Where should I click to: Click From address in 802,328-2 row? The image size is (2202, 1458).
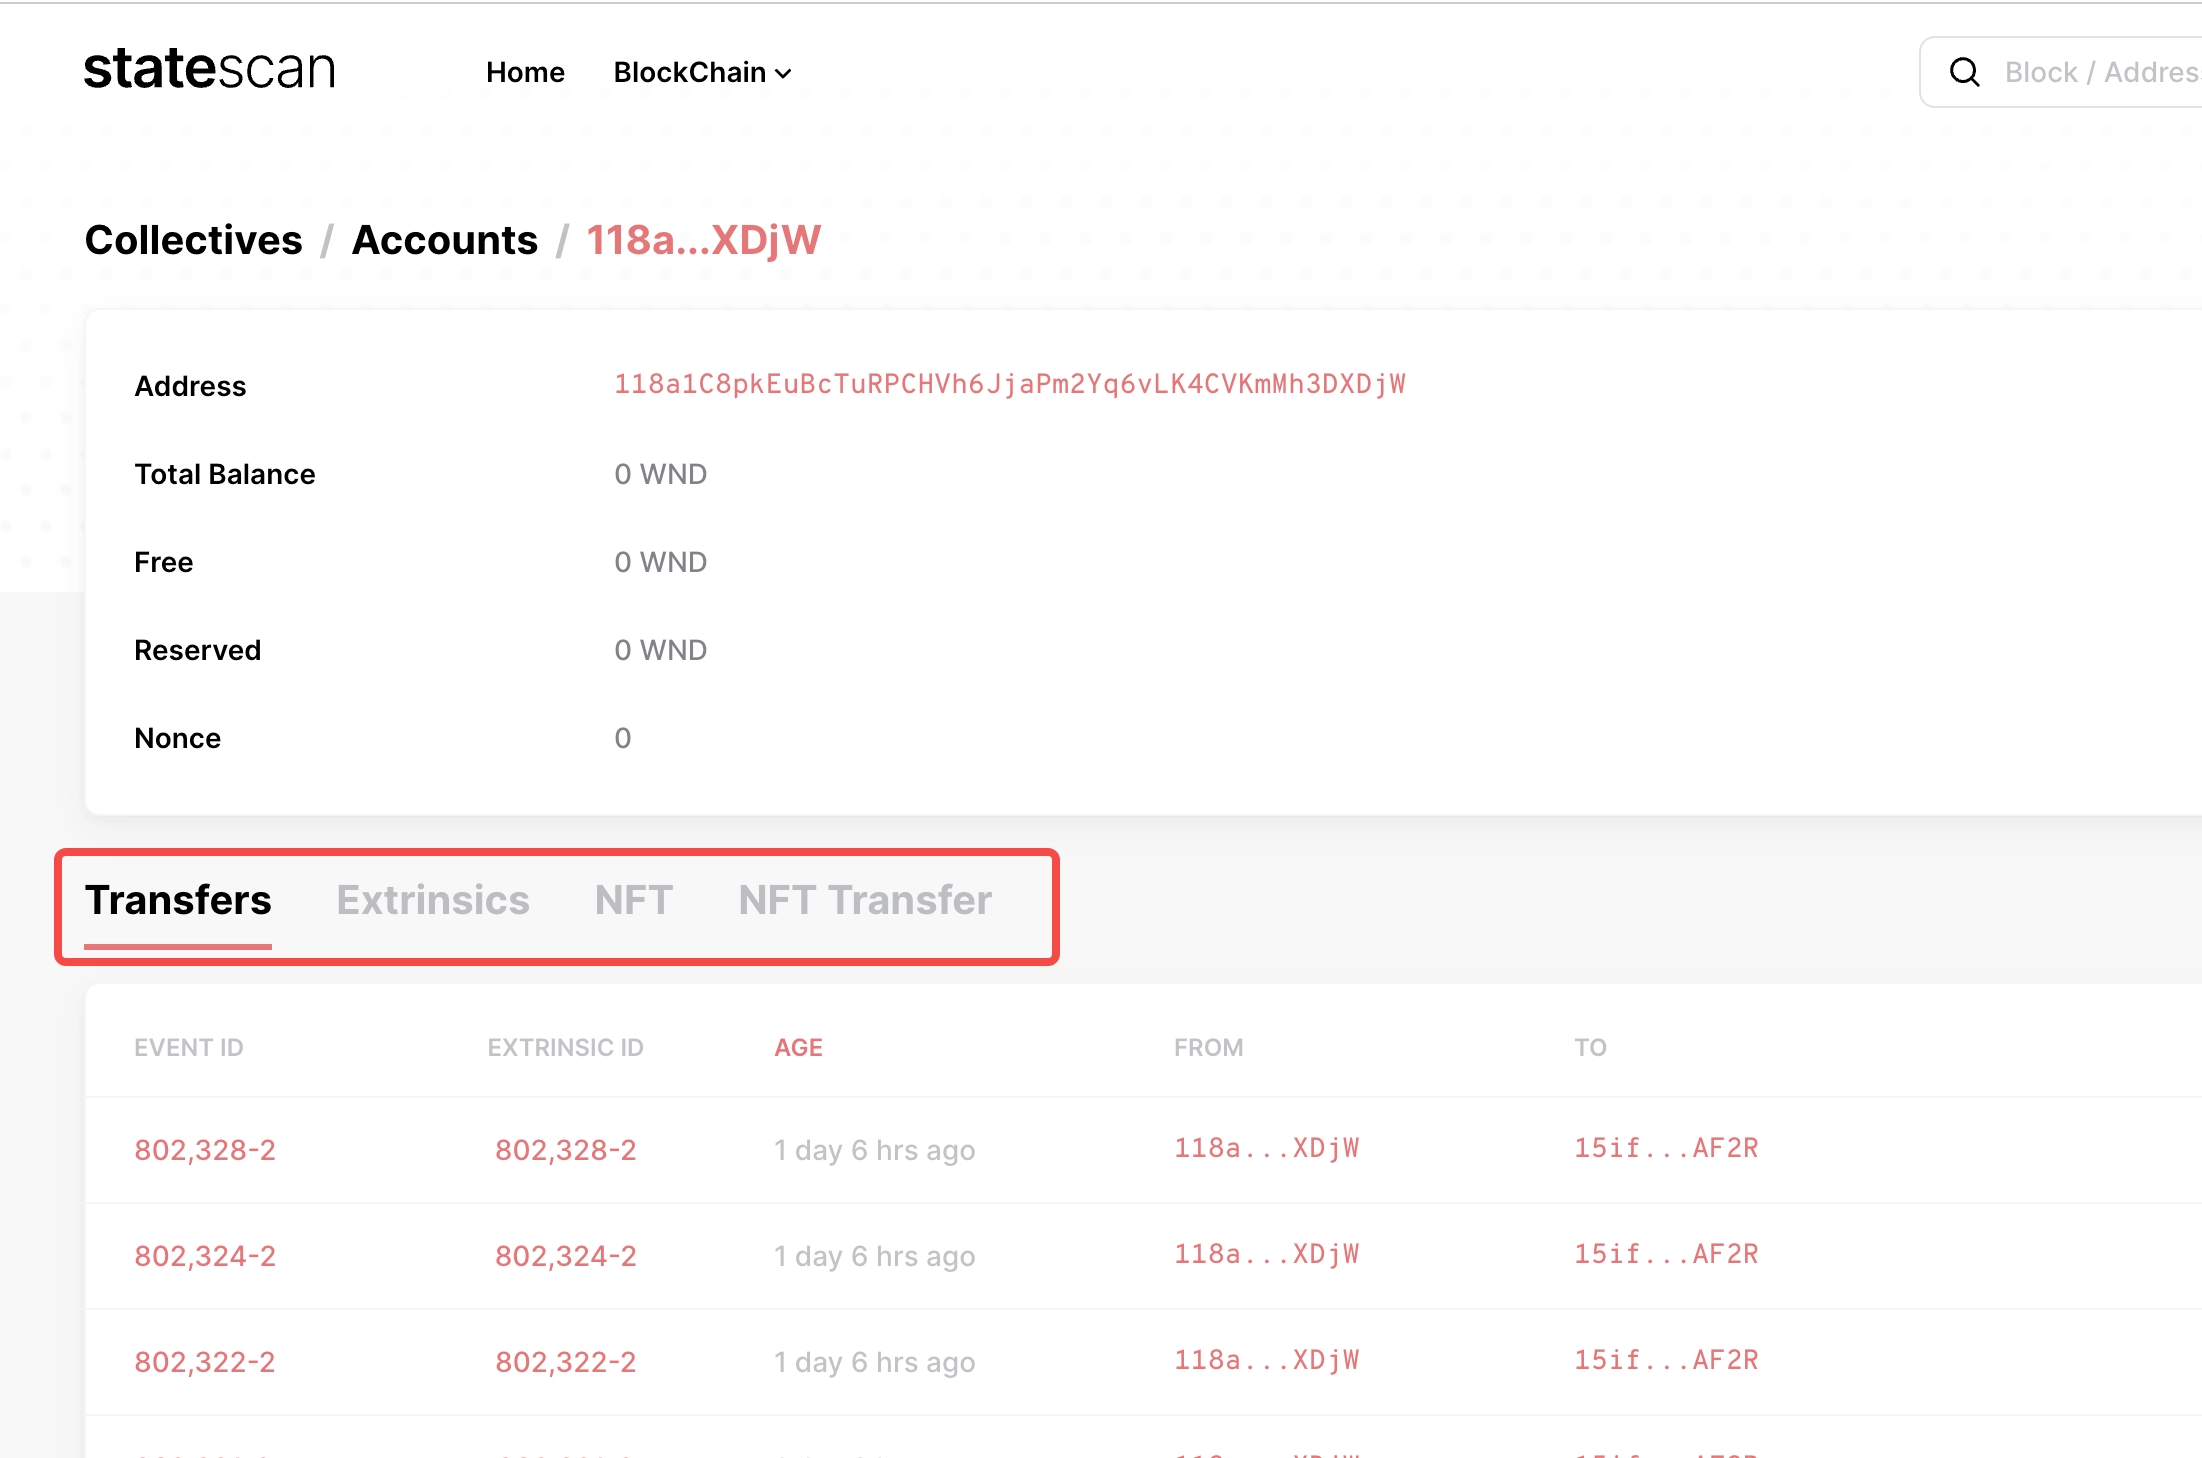[x=1267, y=1148]
